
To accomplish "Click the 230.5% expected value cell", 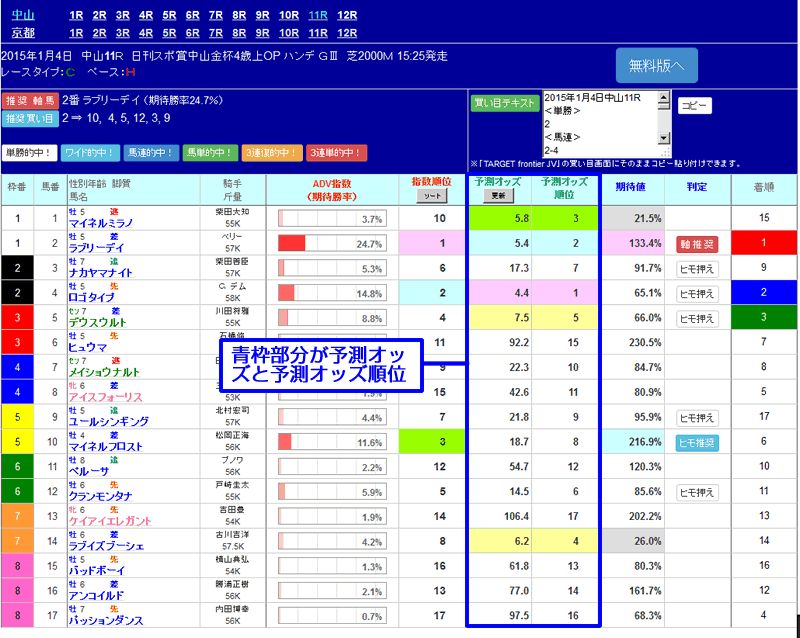I will click(633, 342).
